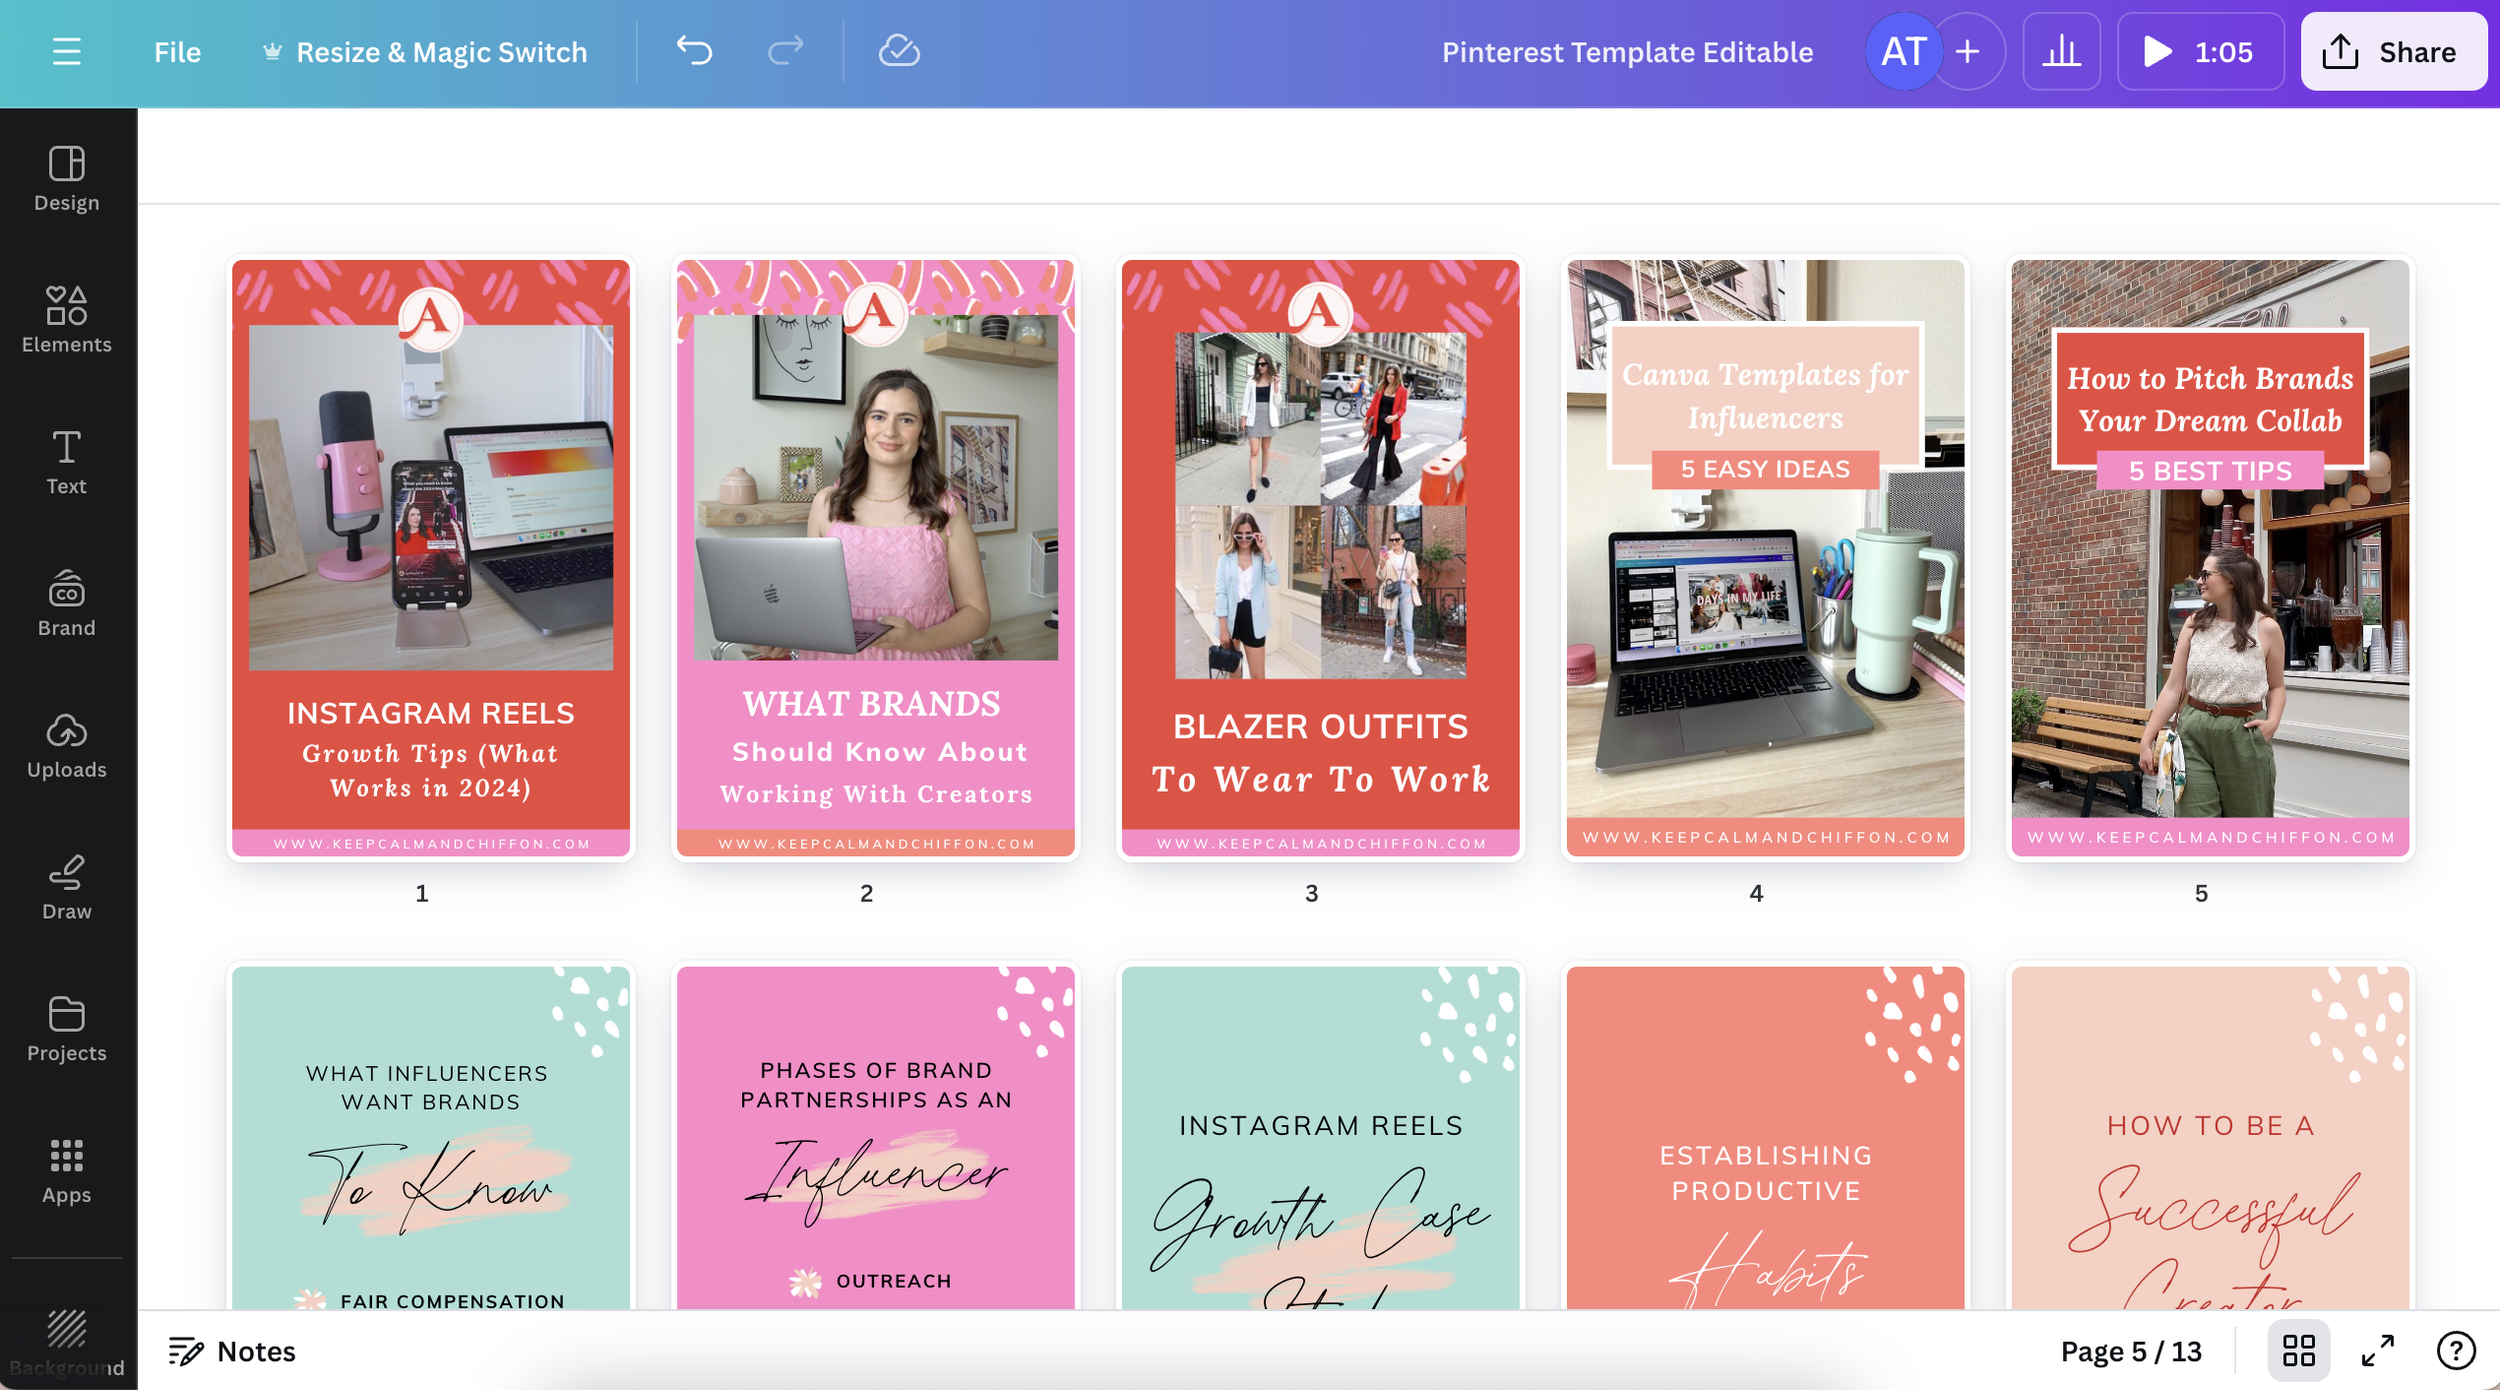Select Instagram Reels Growth Case page thumbnail
This screenshot has height=1390, width=2500.
pyautogui.click(x=1320, y=1138)
